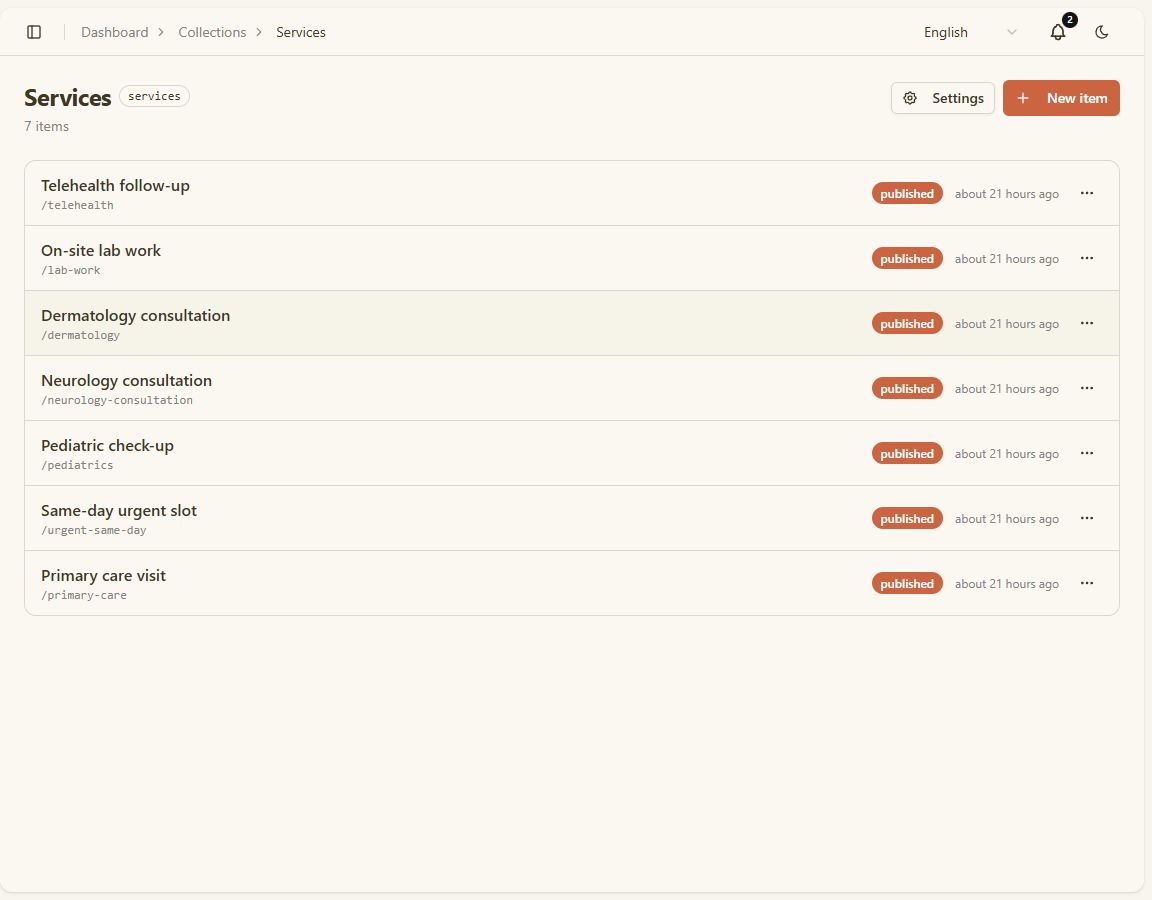This screenshot has height=900, width=1152.
Task: Create a New item
Action: coord(1061,98)
